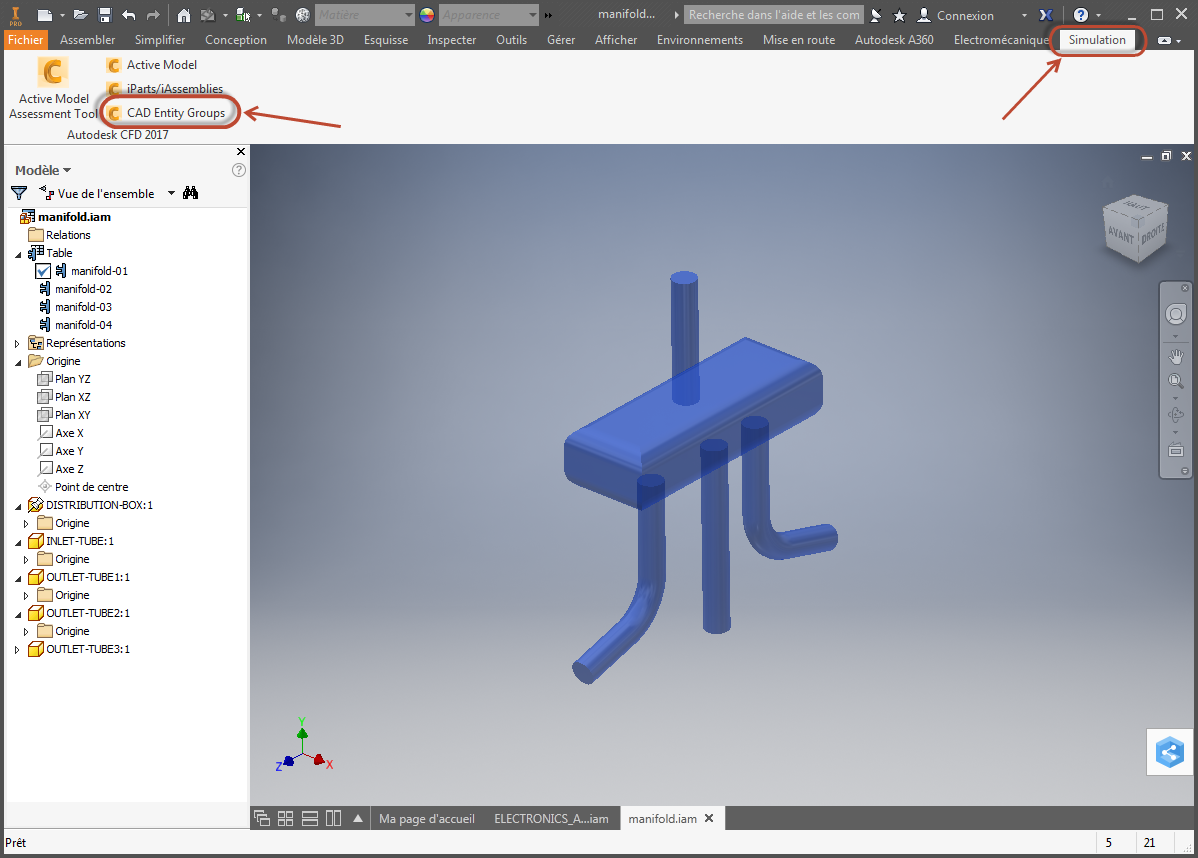Image resolution: width=1198 pixels, height=858 pixels.
Task: Switch to the Modèle 3D ribbon tab
Action: pyautogui.click(x=316, y=40)
